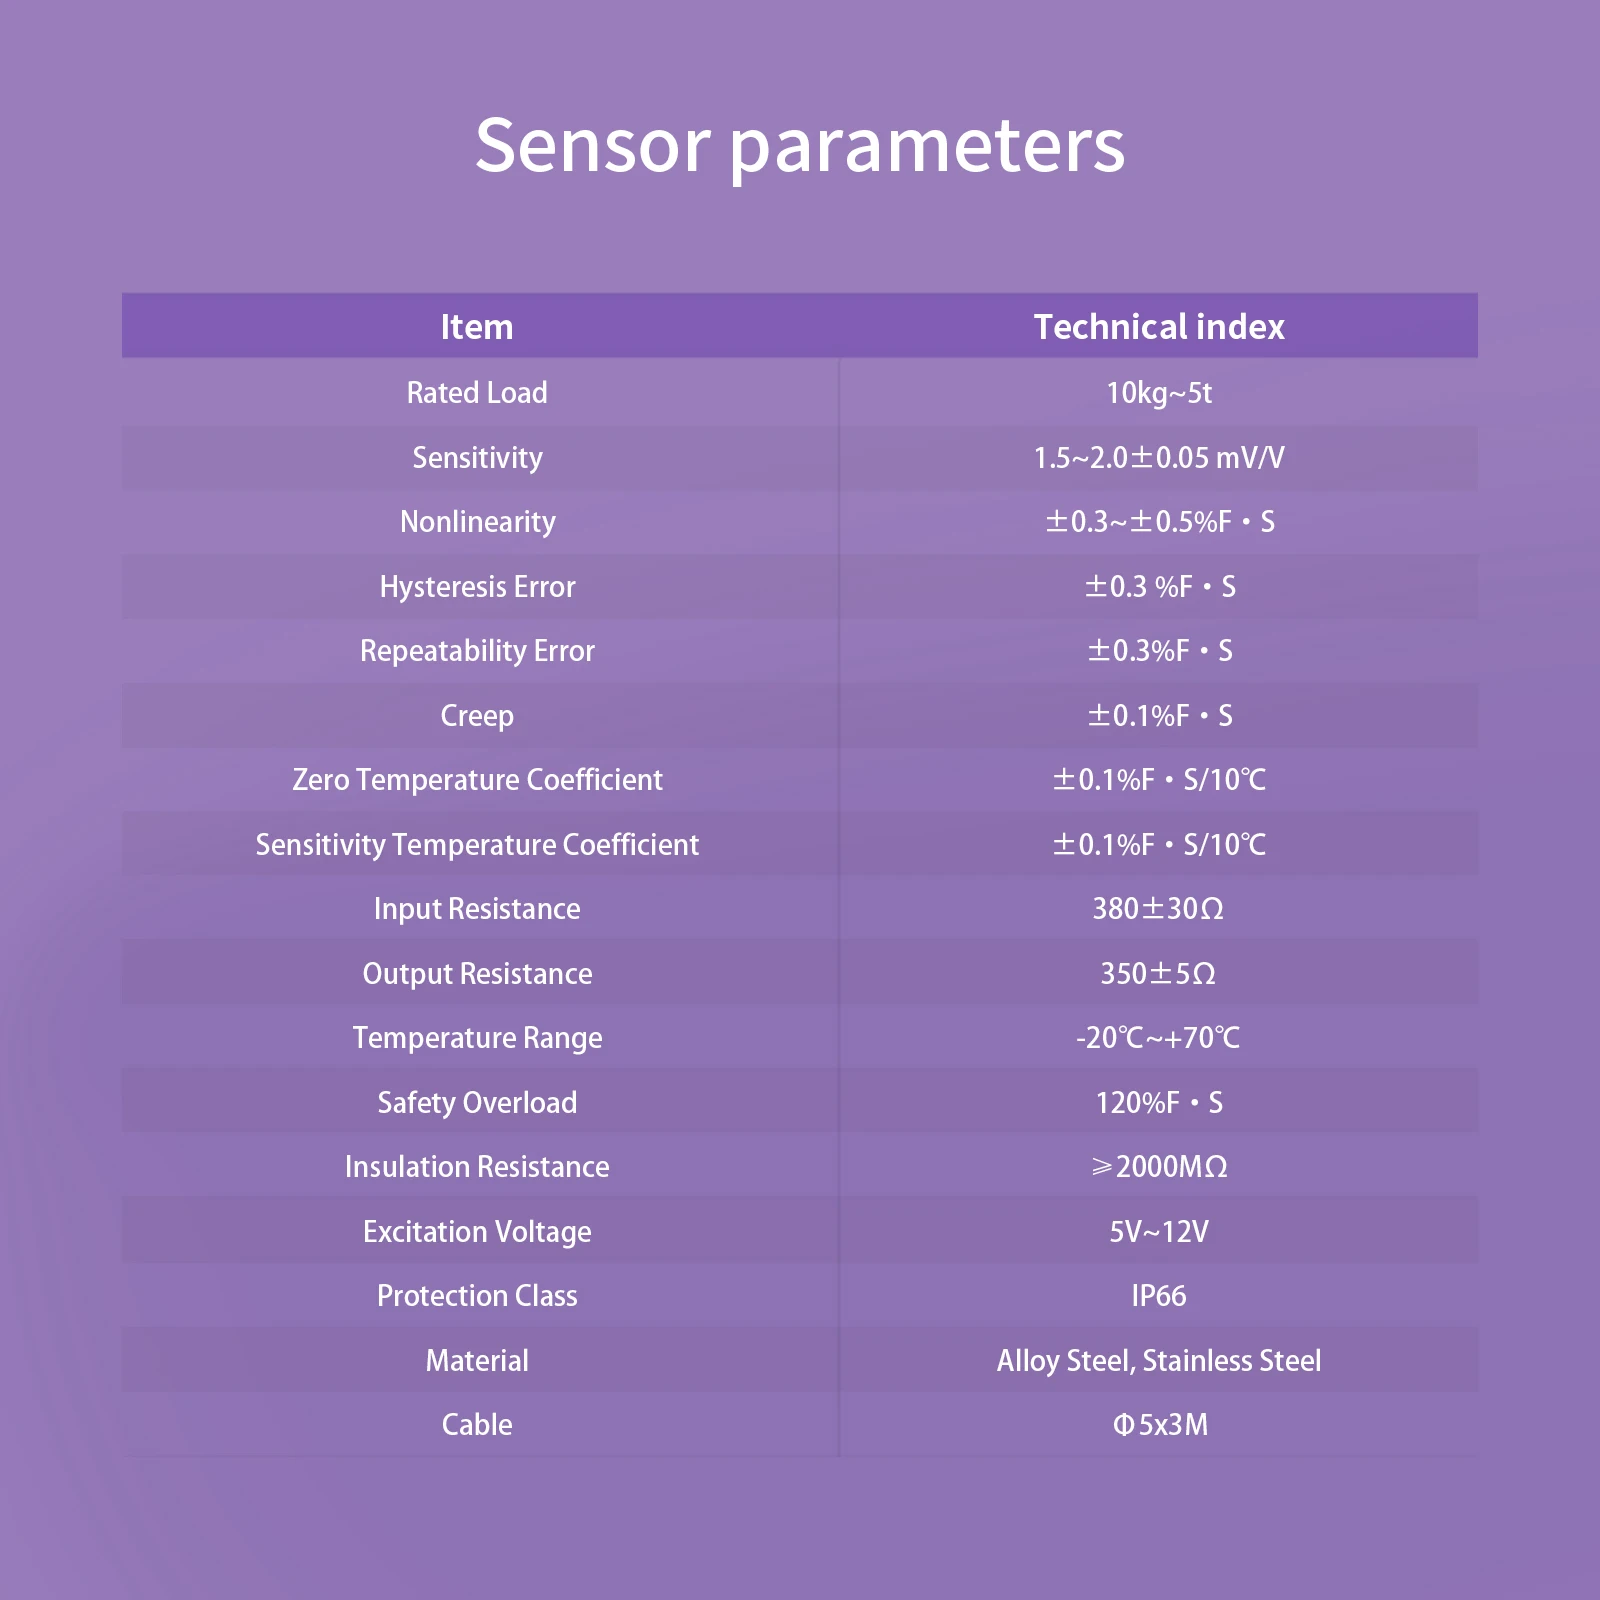Click the Item column header
This screenshot has height=1600, width=1600.
pos(477,327)
